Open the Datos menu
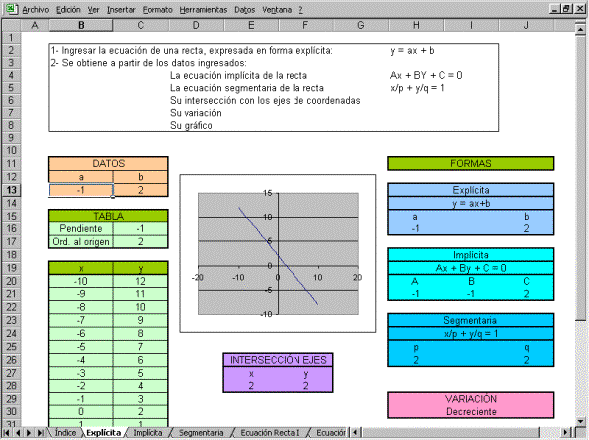Viewport: 589px width, 440px height. pyautogui.click(x=245, y=10)
